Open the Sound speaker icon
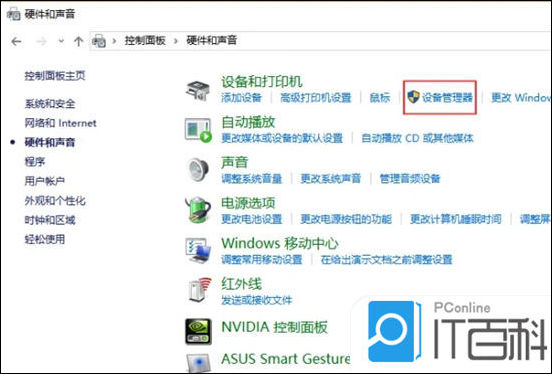The height and width of the screenshot is (374, 552). pyautogui.click(x=197, y=170)
